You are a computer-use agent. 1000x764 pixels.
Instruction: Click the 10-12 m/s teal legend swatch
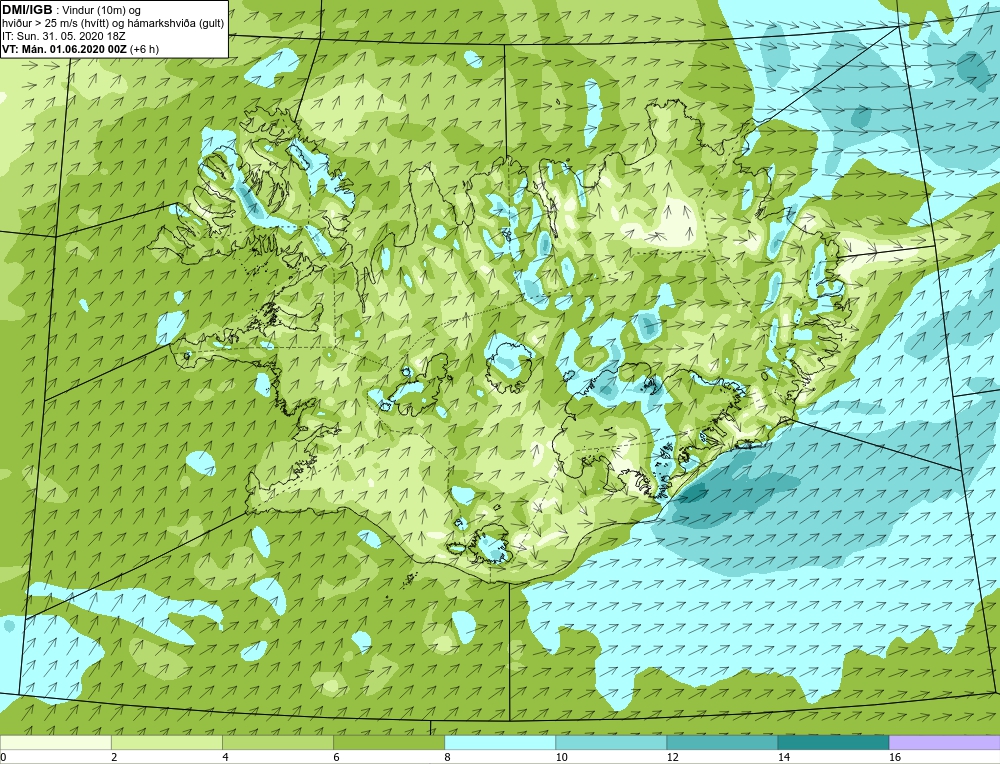point(611,742)
